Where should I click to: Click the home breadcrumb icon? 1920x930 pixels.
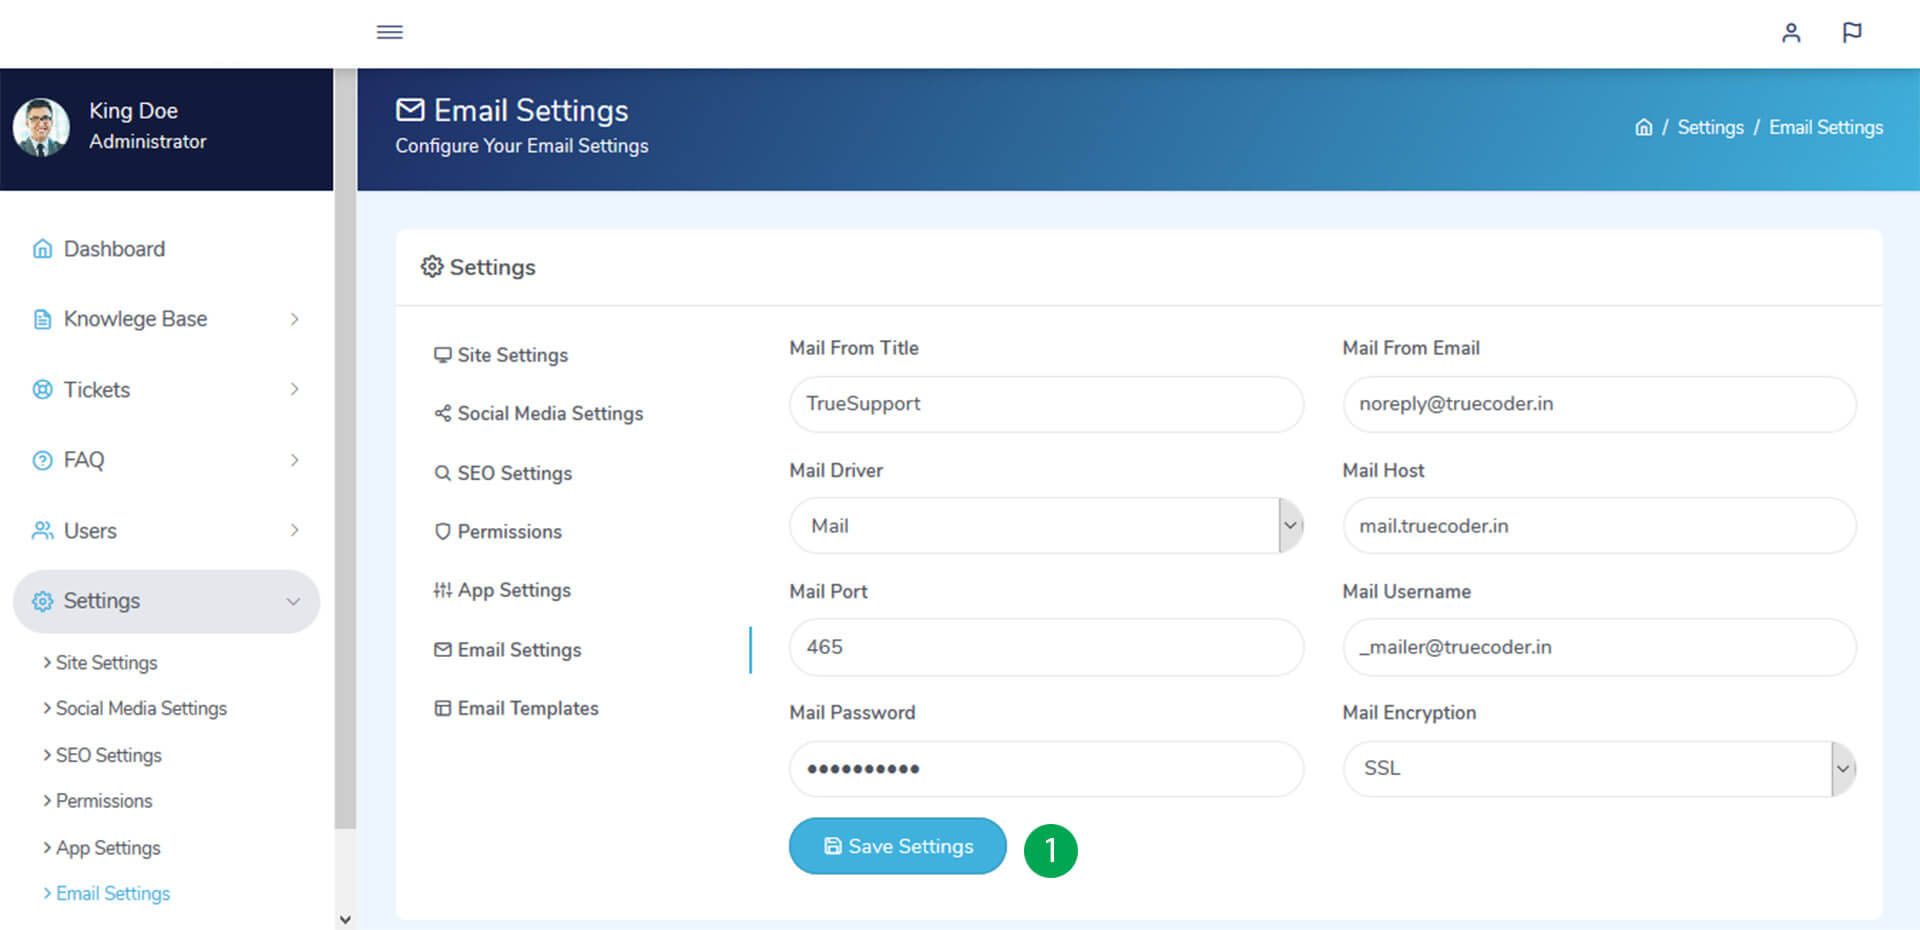point(1643,128)
